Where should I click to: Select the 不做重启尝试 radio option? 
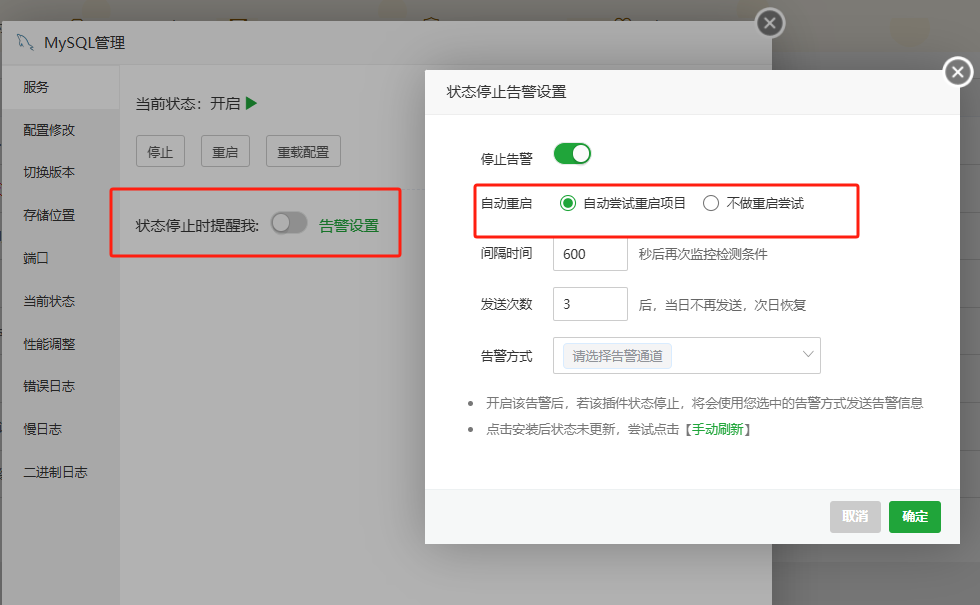[x=711, y=203]
